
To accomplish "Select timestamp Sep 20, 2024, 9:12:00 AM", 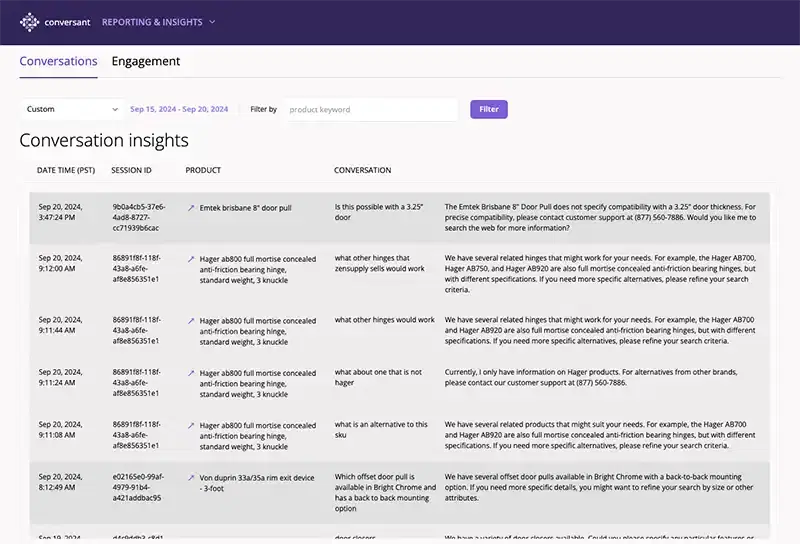I will click(x=60, y=263).
